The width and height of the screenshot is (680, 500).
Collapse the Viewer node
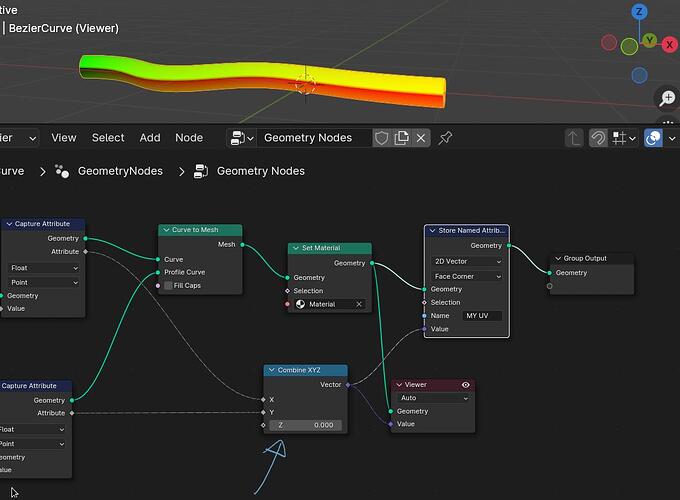[399, 385]
